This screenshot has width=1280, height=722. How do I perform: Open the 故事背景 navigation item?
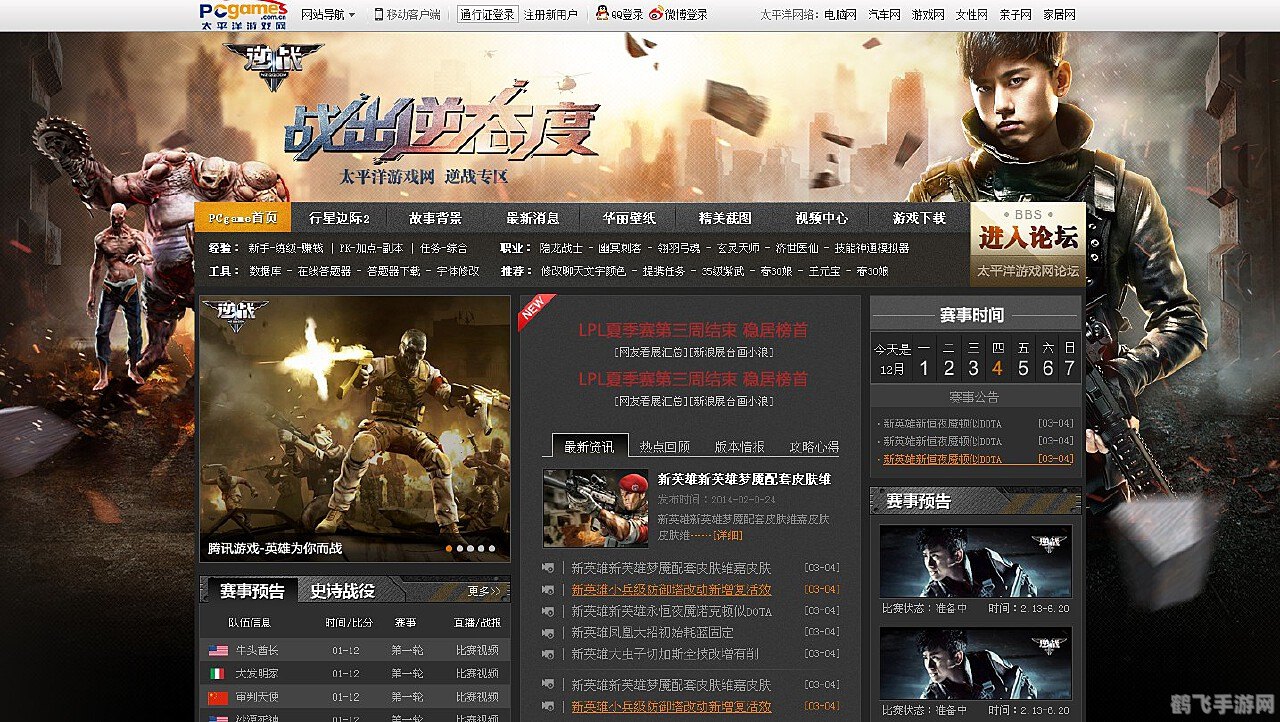pos(436,218)
